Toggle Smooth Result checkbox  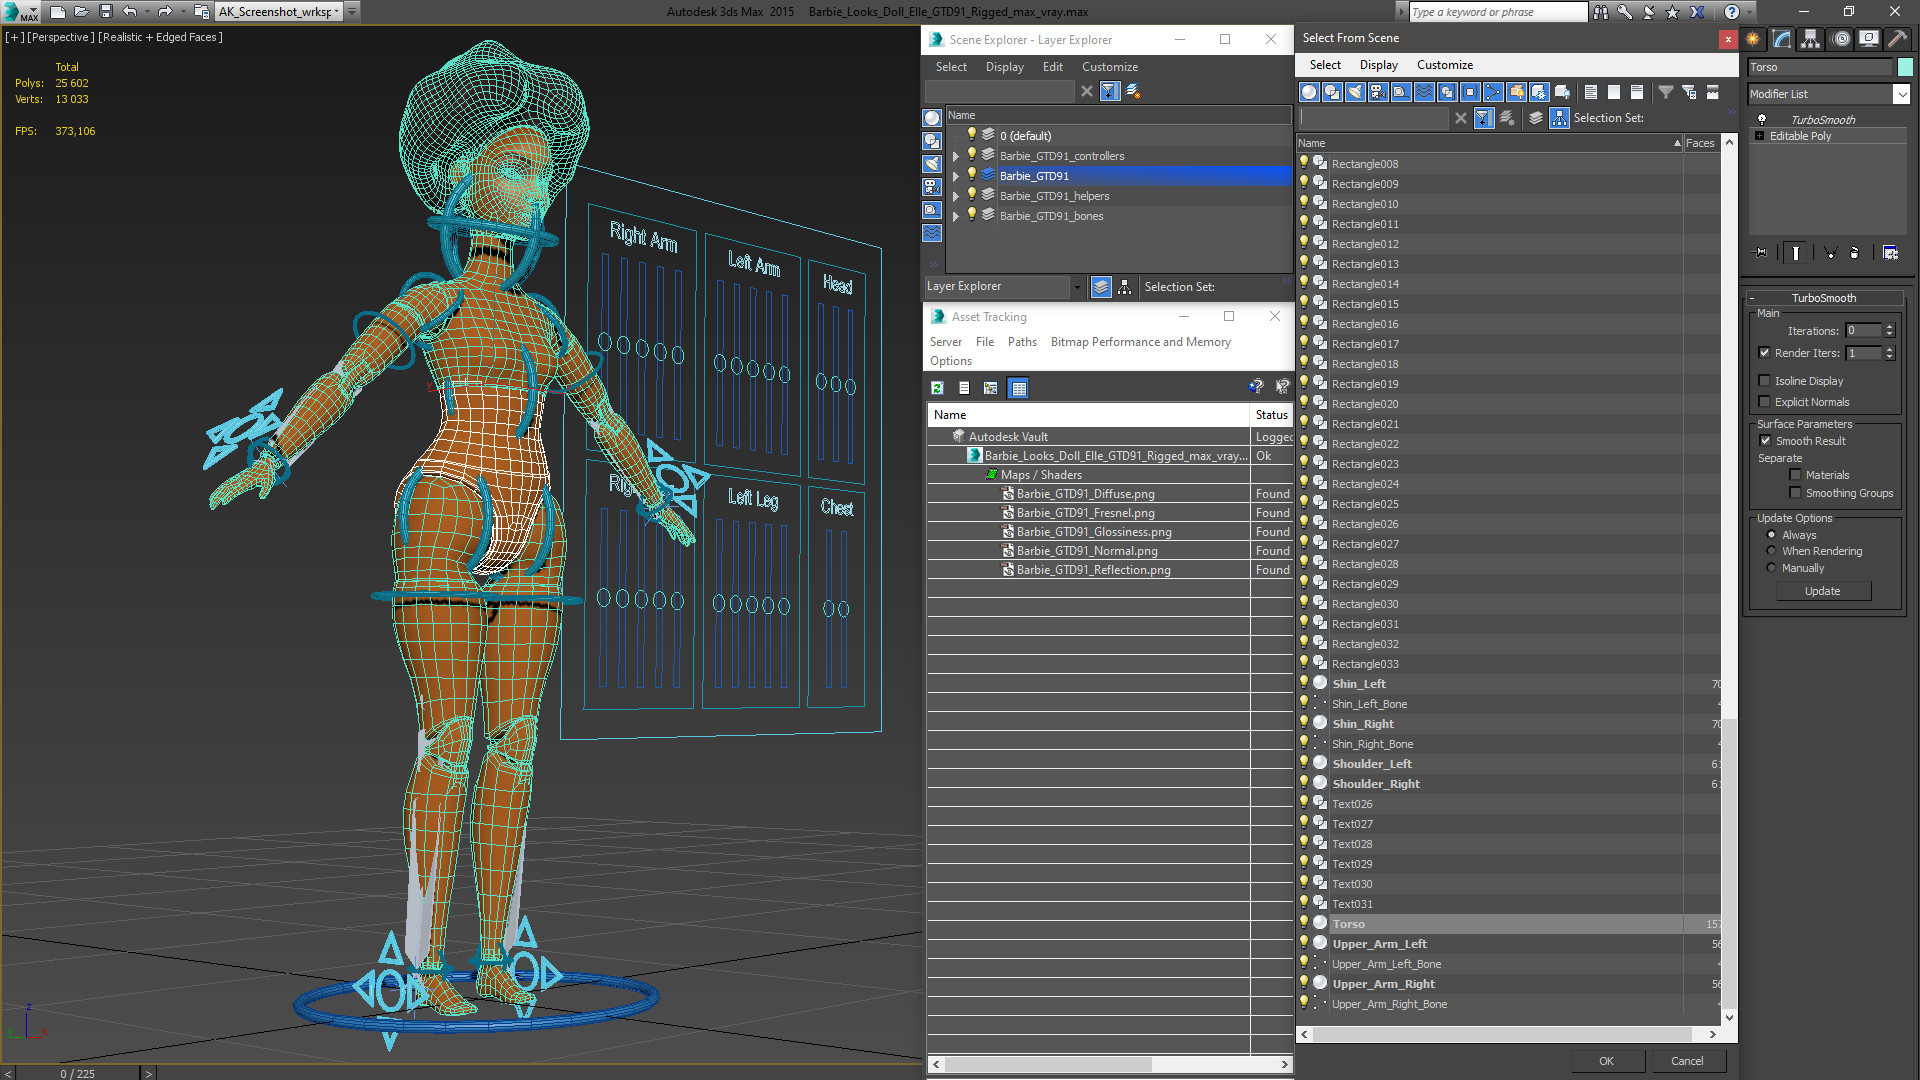1766,441
